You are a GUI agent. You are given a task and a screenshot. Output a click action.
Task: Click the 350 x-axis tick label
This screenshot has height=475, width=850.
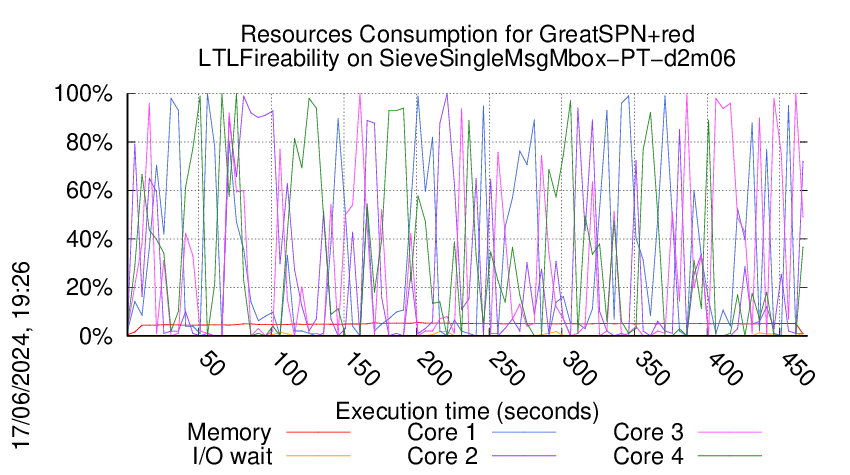[x=652, y=369]
